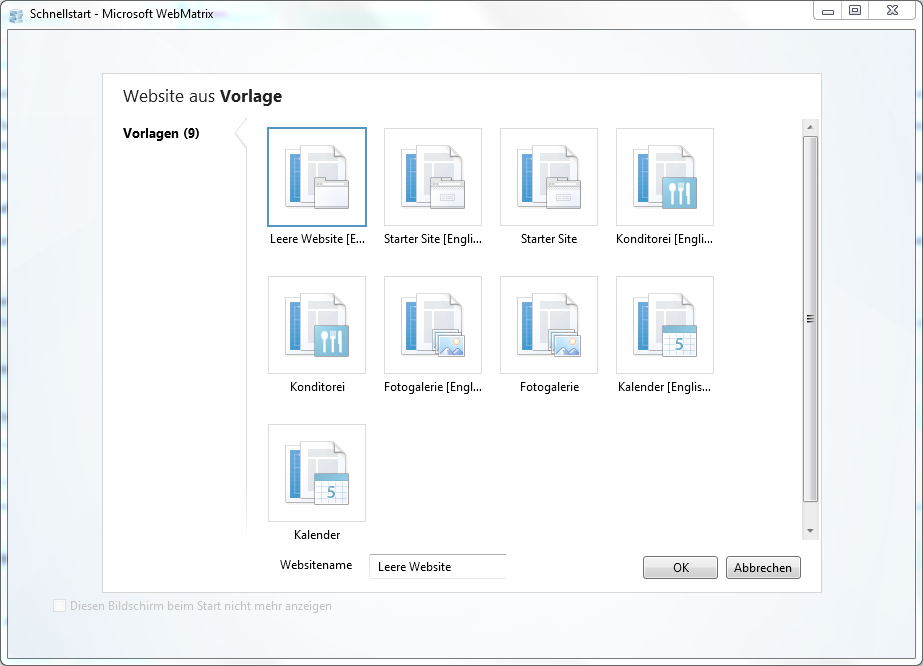Image resolution: width=923 pixels, height=666 pixels.
Task: Click the 'Fotogalerie' caption text
Action: (549, 387)
